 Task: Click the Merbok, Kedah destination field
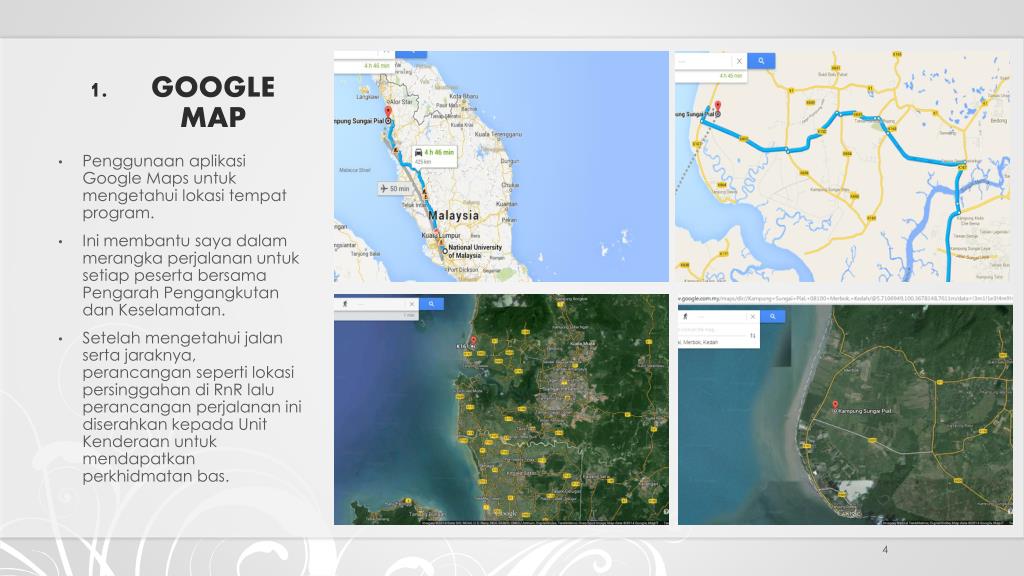coord(712,342)
